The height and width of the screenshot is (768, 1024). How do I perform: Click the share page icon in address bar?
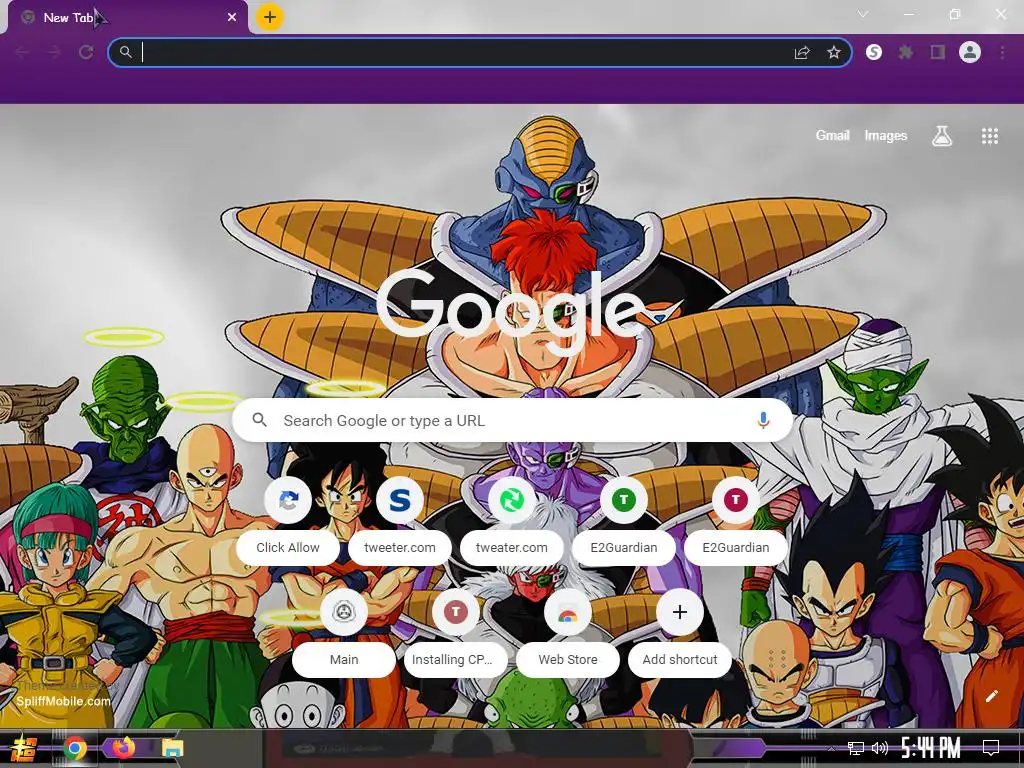[x=802, y=52]
